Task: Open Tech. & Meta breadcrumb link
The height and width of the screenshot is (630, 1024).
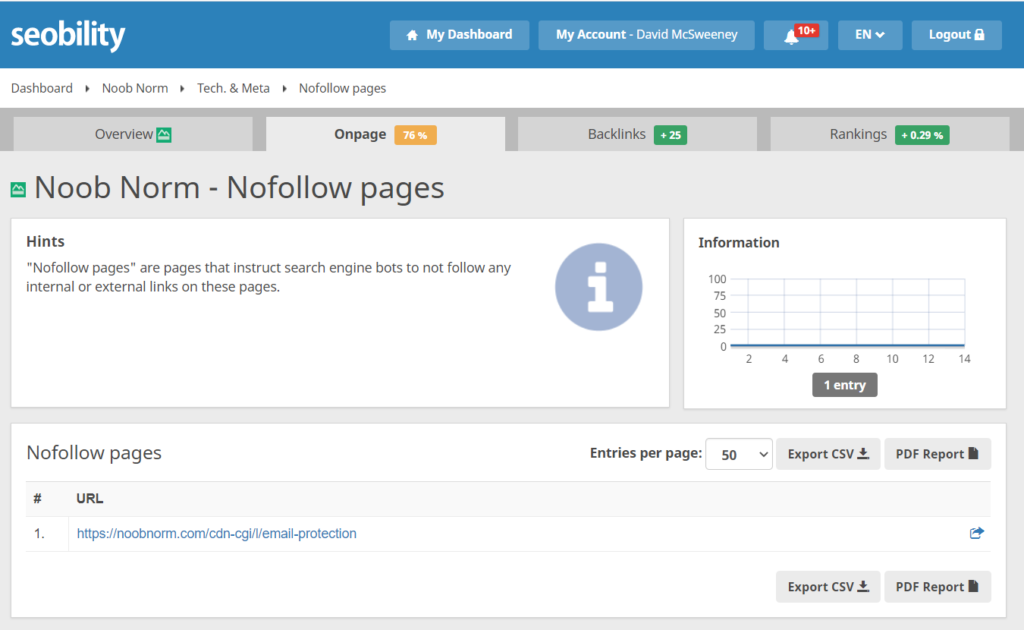Action: click(x=233, y=88)
